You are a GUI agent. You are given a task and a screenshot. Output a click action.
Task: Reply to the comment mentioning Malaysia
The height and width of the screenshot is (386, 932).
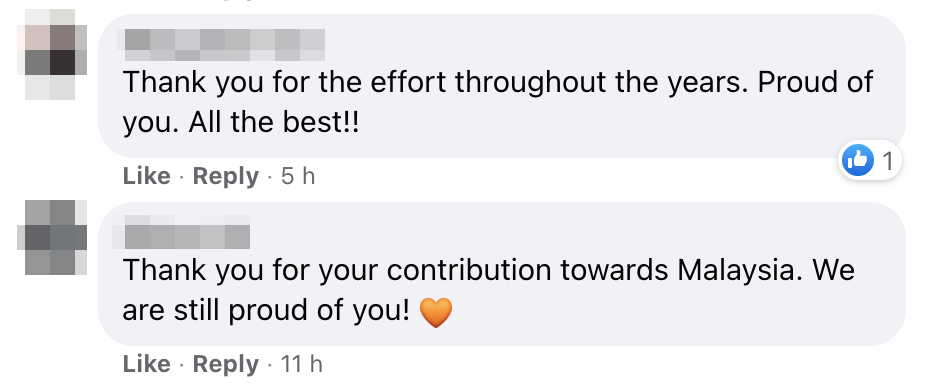tap(226, 364)
